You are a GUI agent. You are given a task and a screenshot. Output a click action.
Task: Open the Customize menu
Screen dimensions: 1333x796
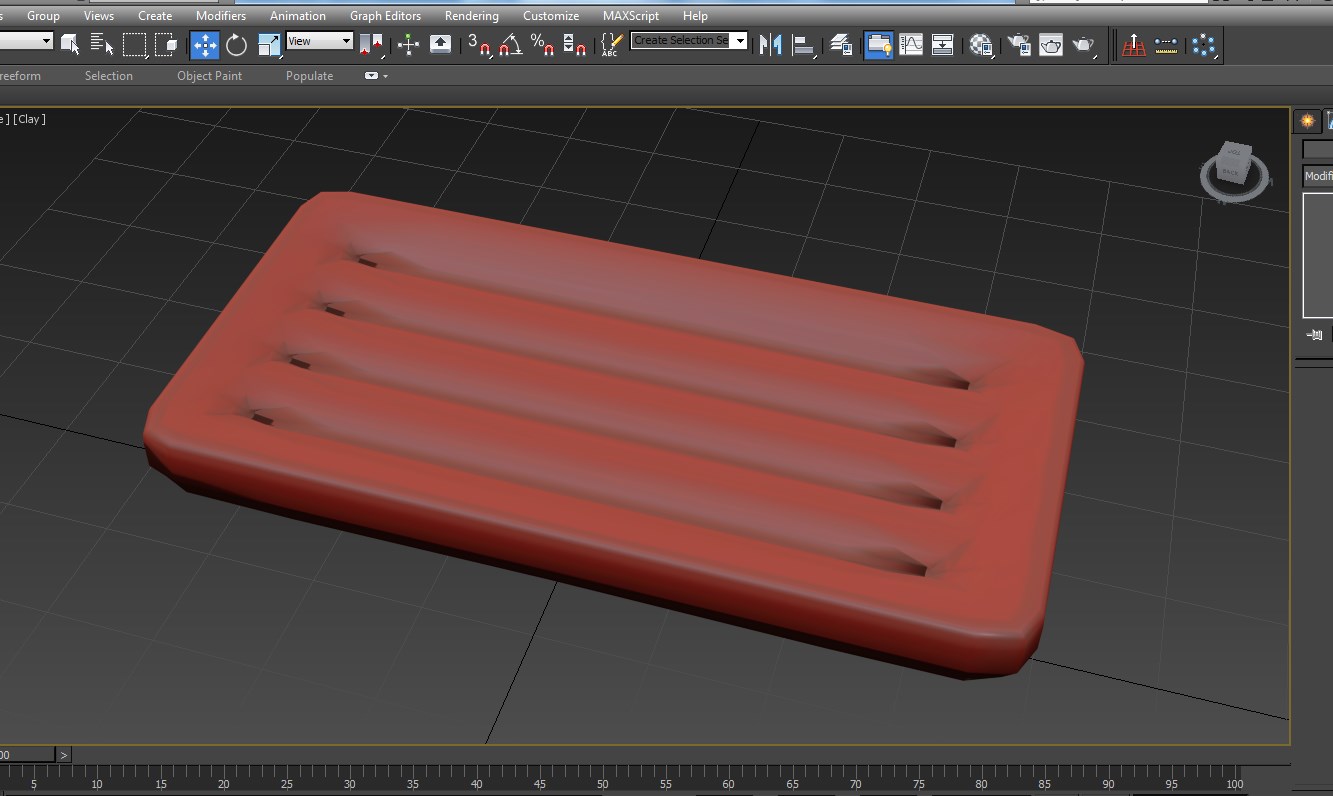click(551, 16)
